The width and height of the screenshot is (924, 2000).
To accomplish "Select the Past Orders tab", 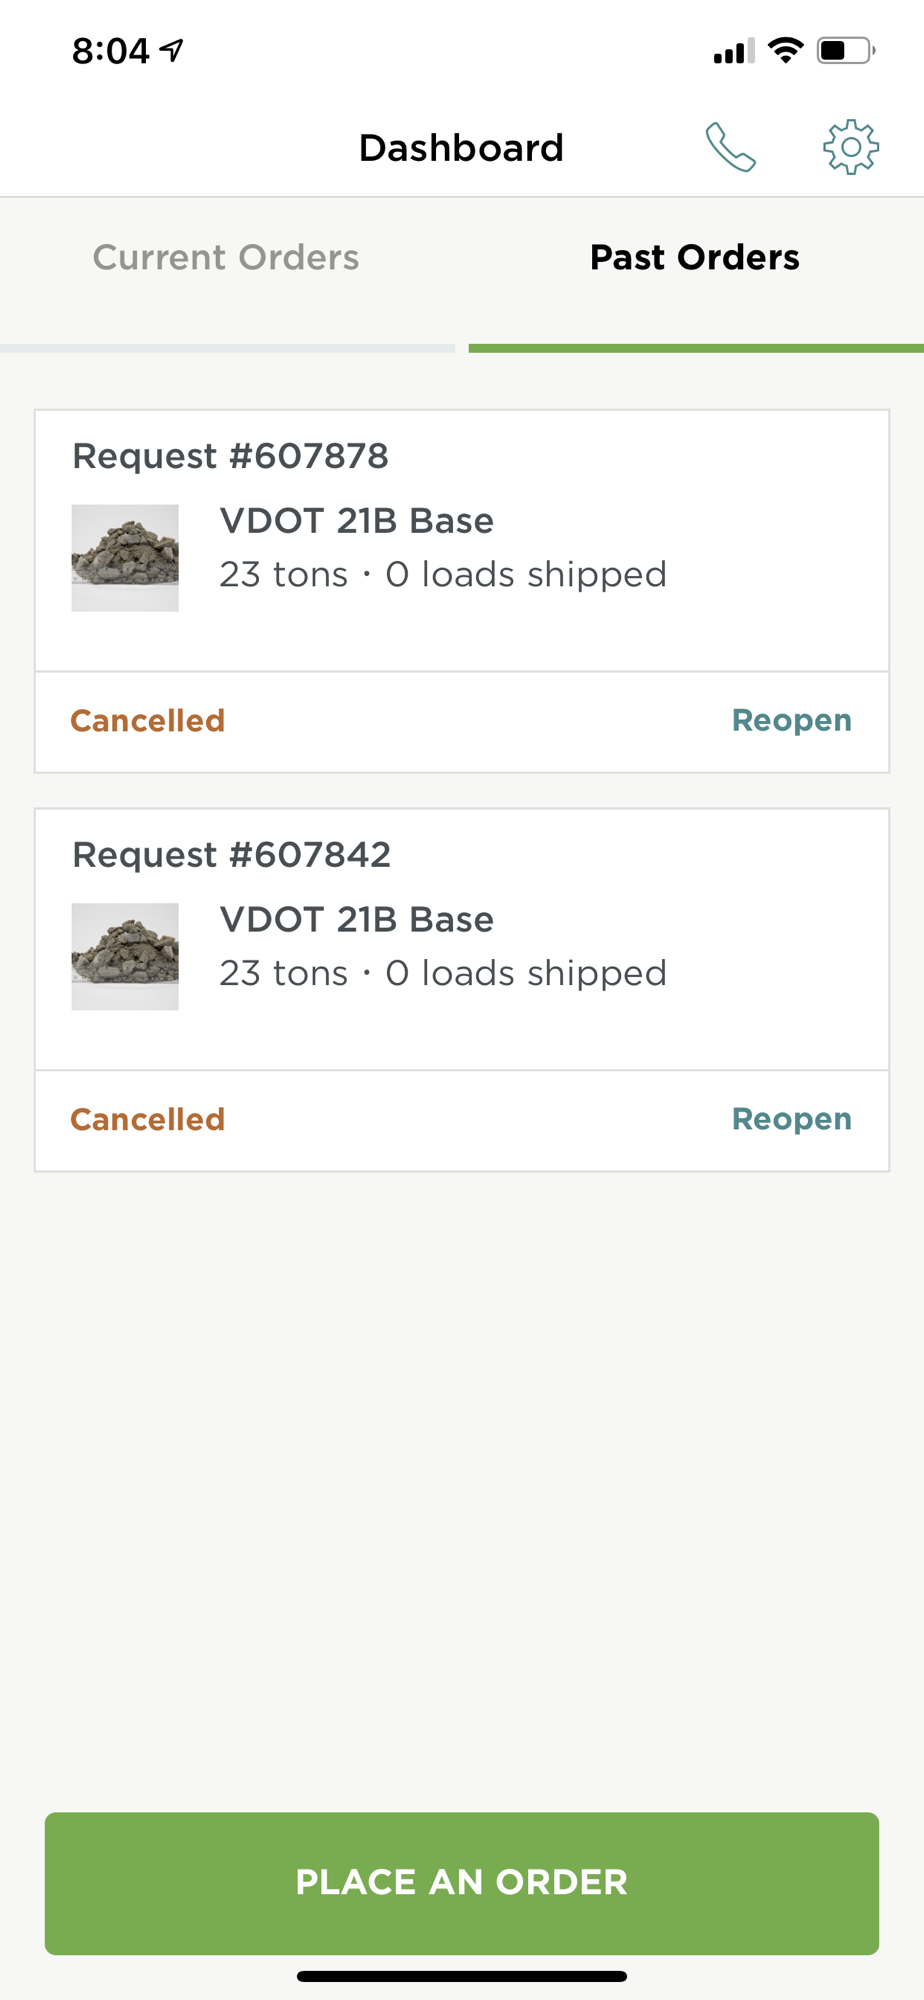I will 695,258.
